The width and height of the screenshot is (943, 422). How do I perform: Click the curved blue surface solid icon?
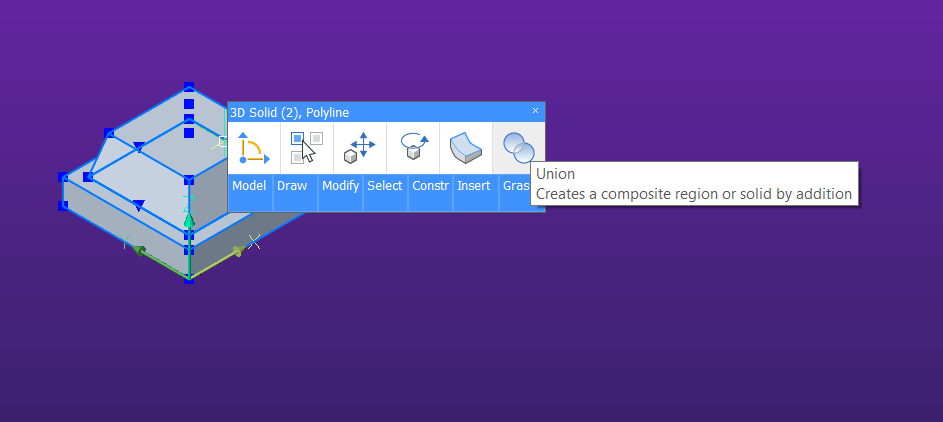coord(465,148)
